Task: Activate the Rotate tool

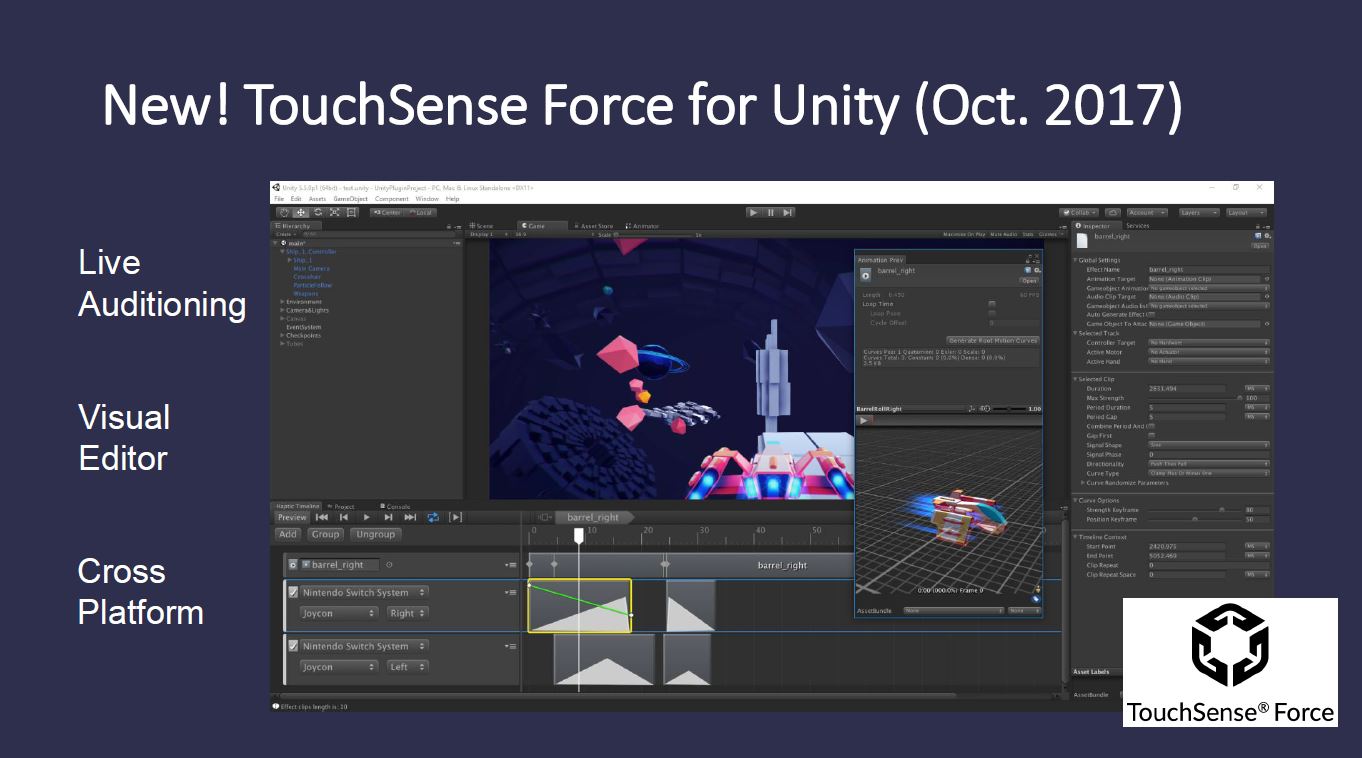Action: pyautogui.click(x=318, y=212)
